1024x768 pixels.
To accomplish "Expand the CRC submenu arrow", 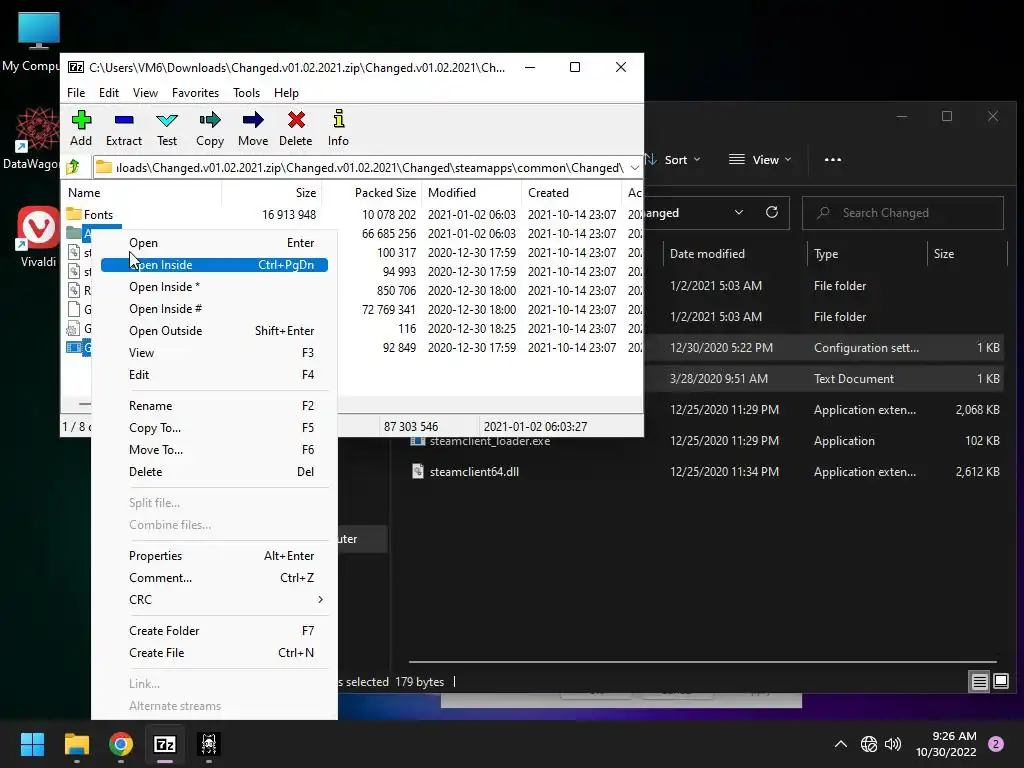I will pos(320,600).
